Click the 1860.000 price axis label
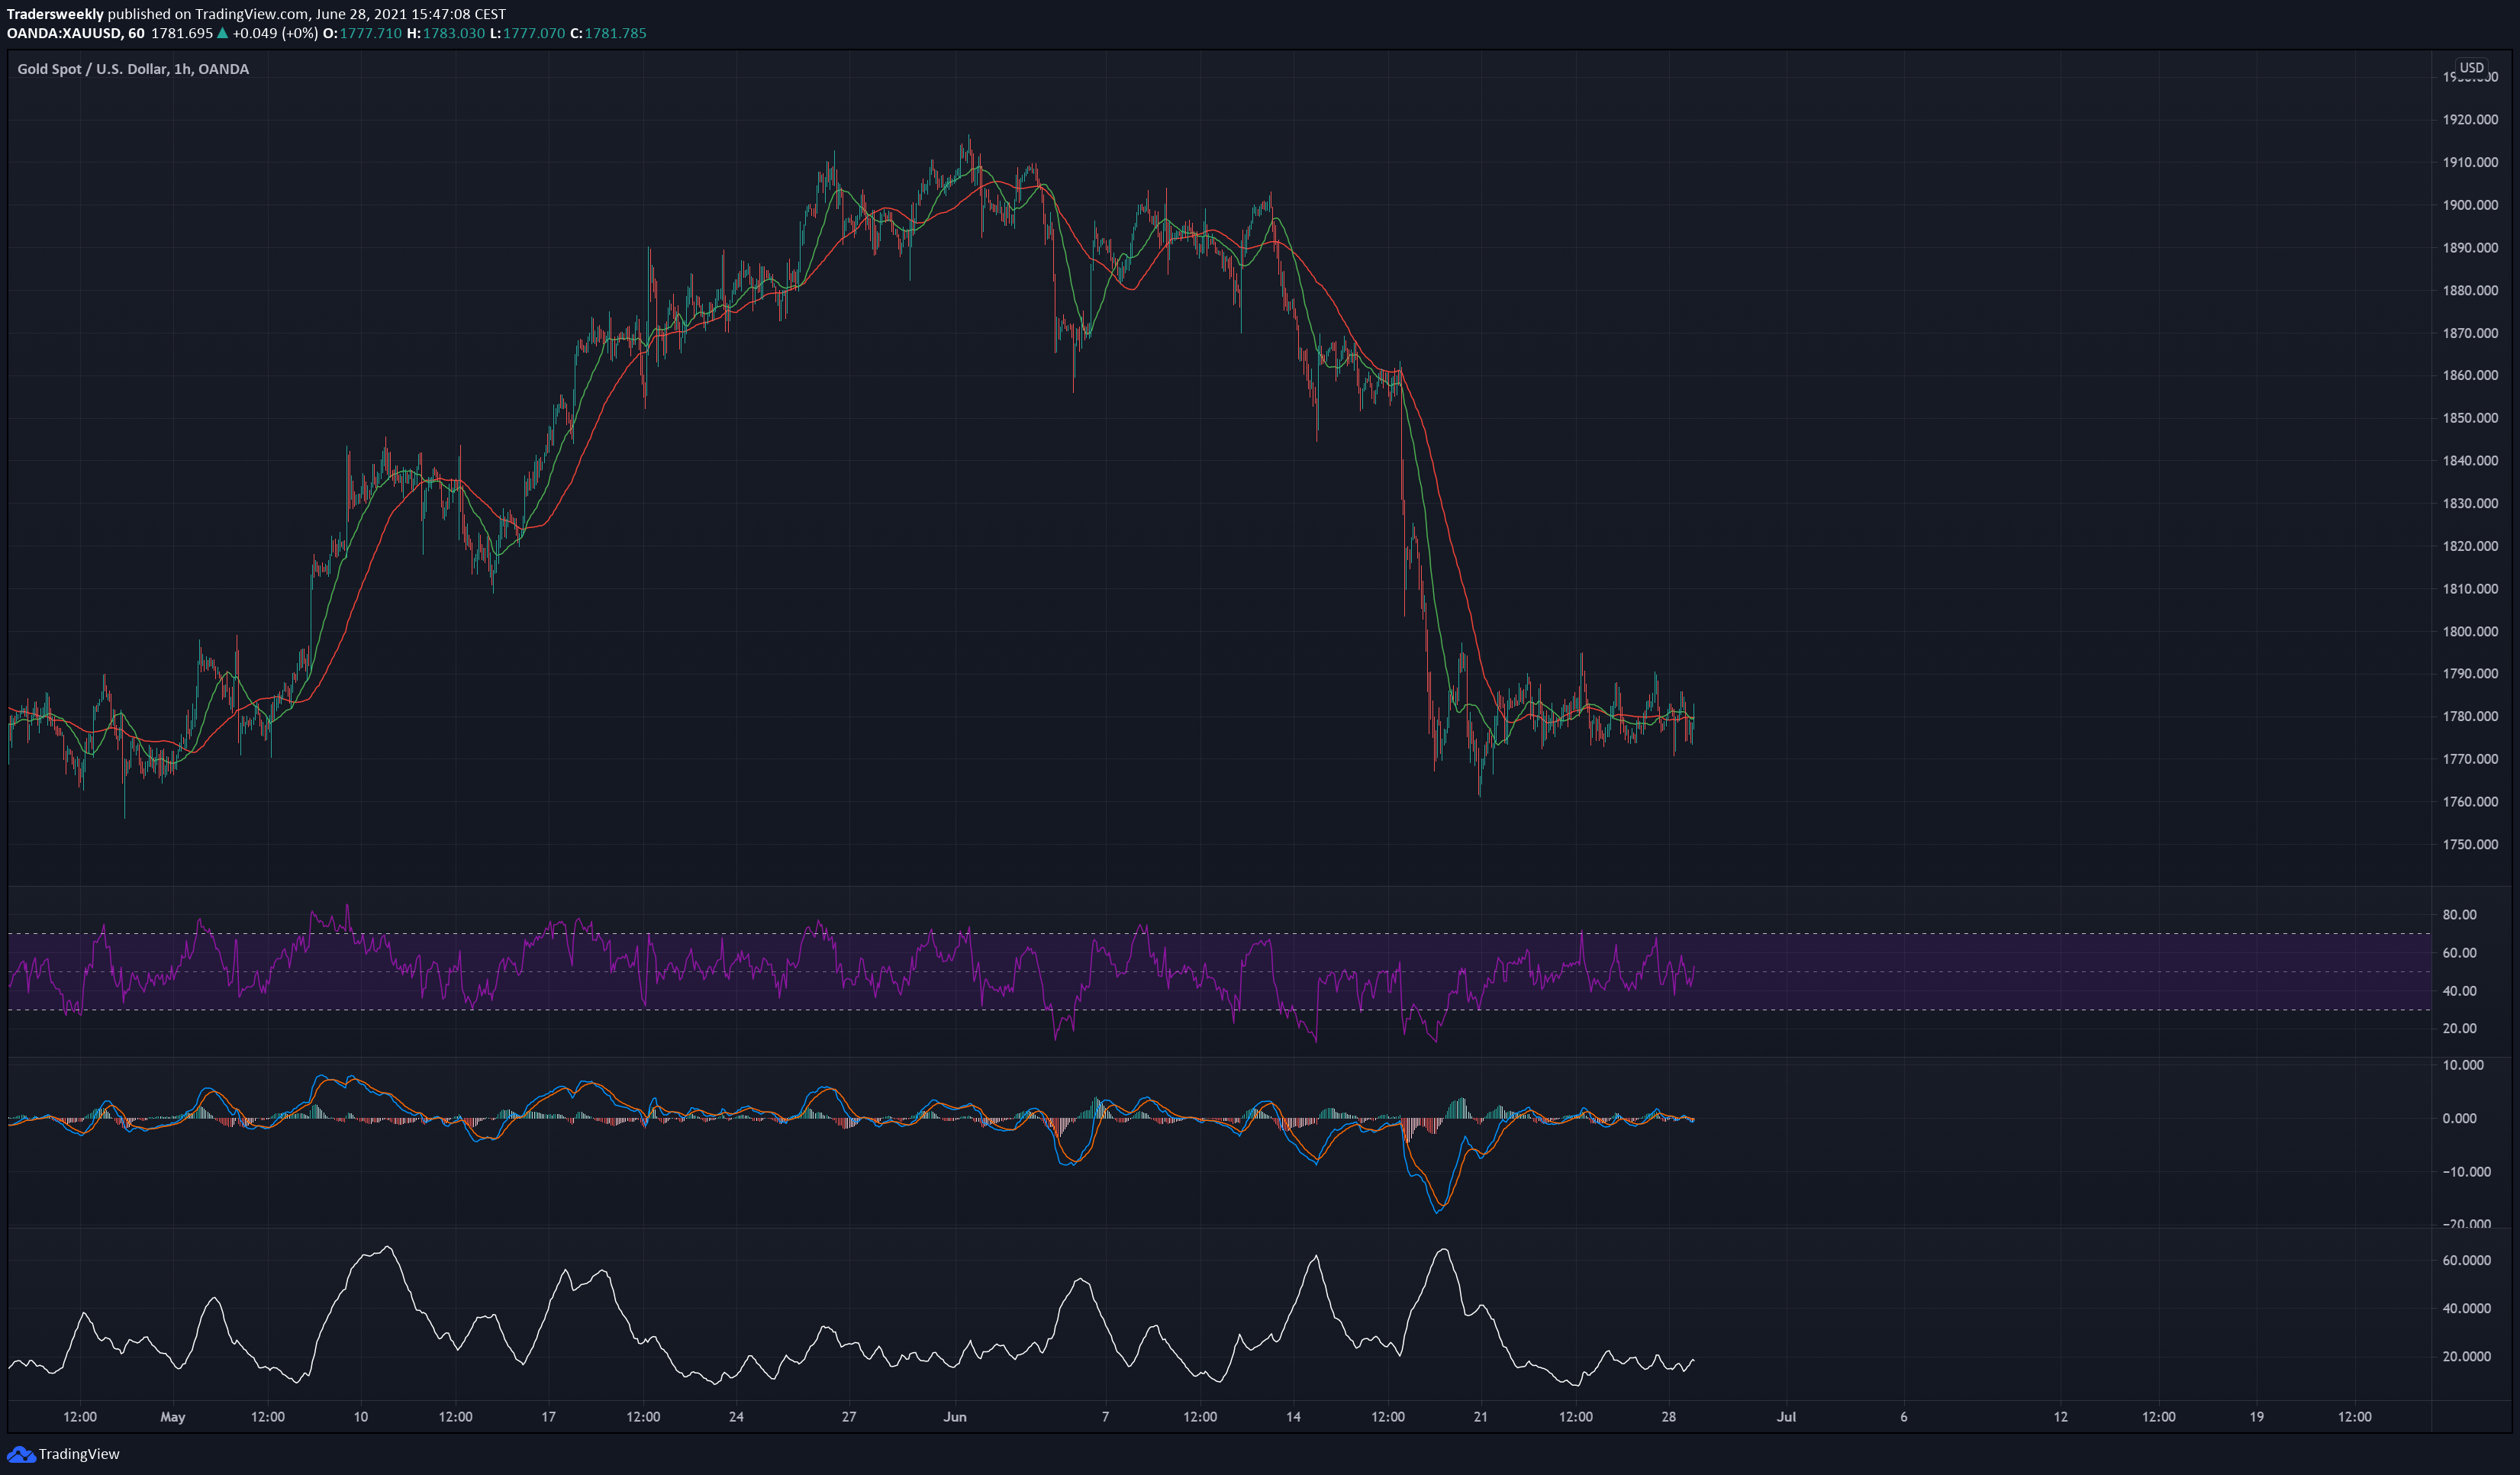2520x1475 pixels. (x=2470, y=376)
